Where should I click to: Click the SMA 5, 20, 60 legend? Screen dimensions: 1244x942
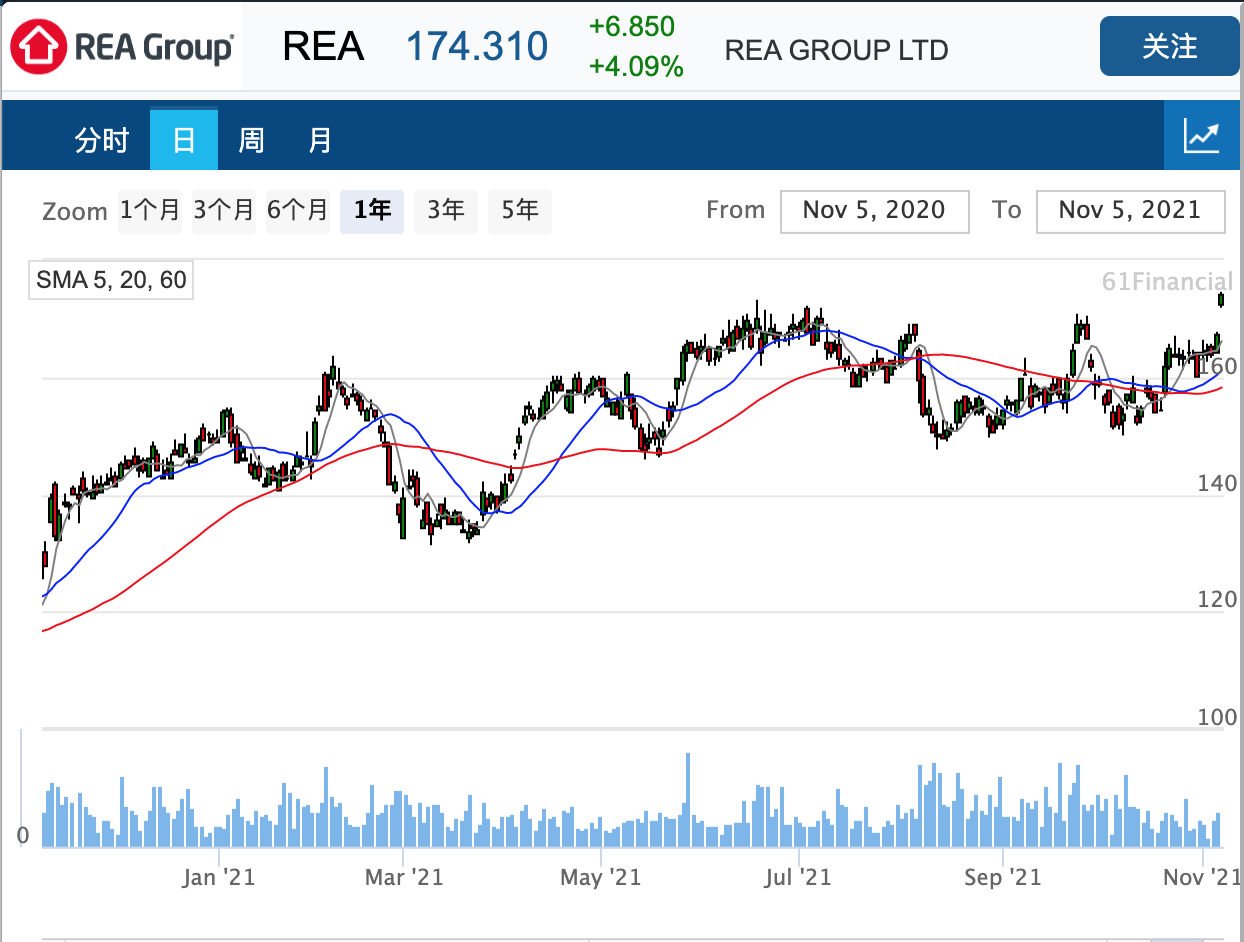111,280
